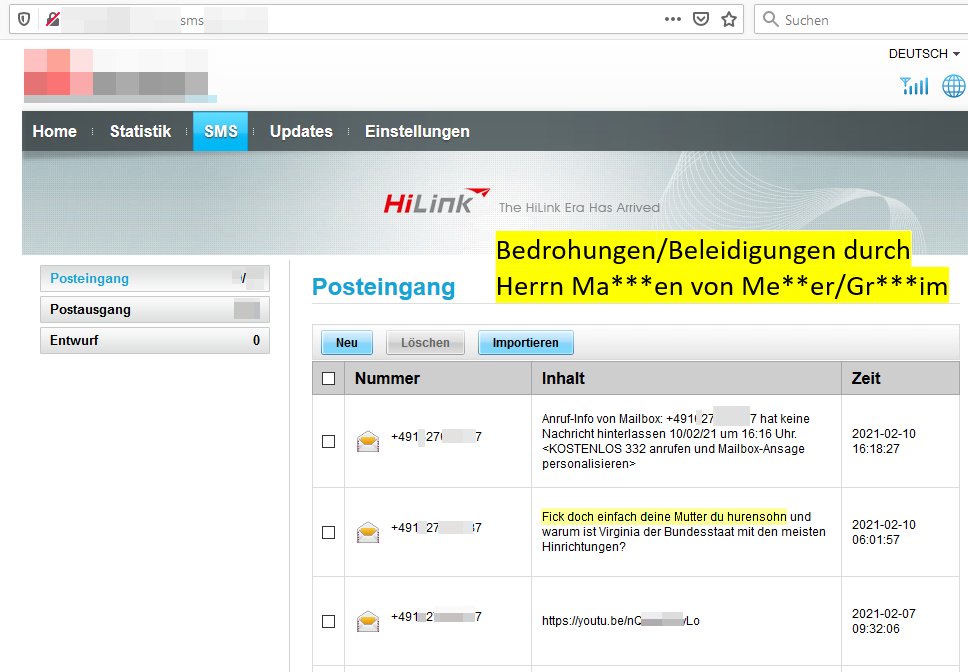This screenshot has height=672, width=968.
Task: Click envelope icon of the YouTube link message
Action: pos(368,621)
